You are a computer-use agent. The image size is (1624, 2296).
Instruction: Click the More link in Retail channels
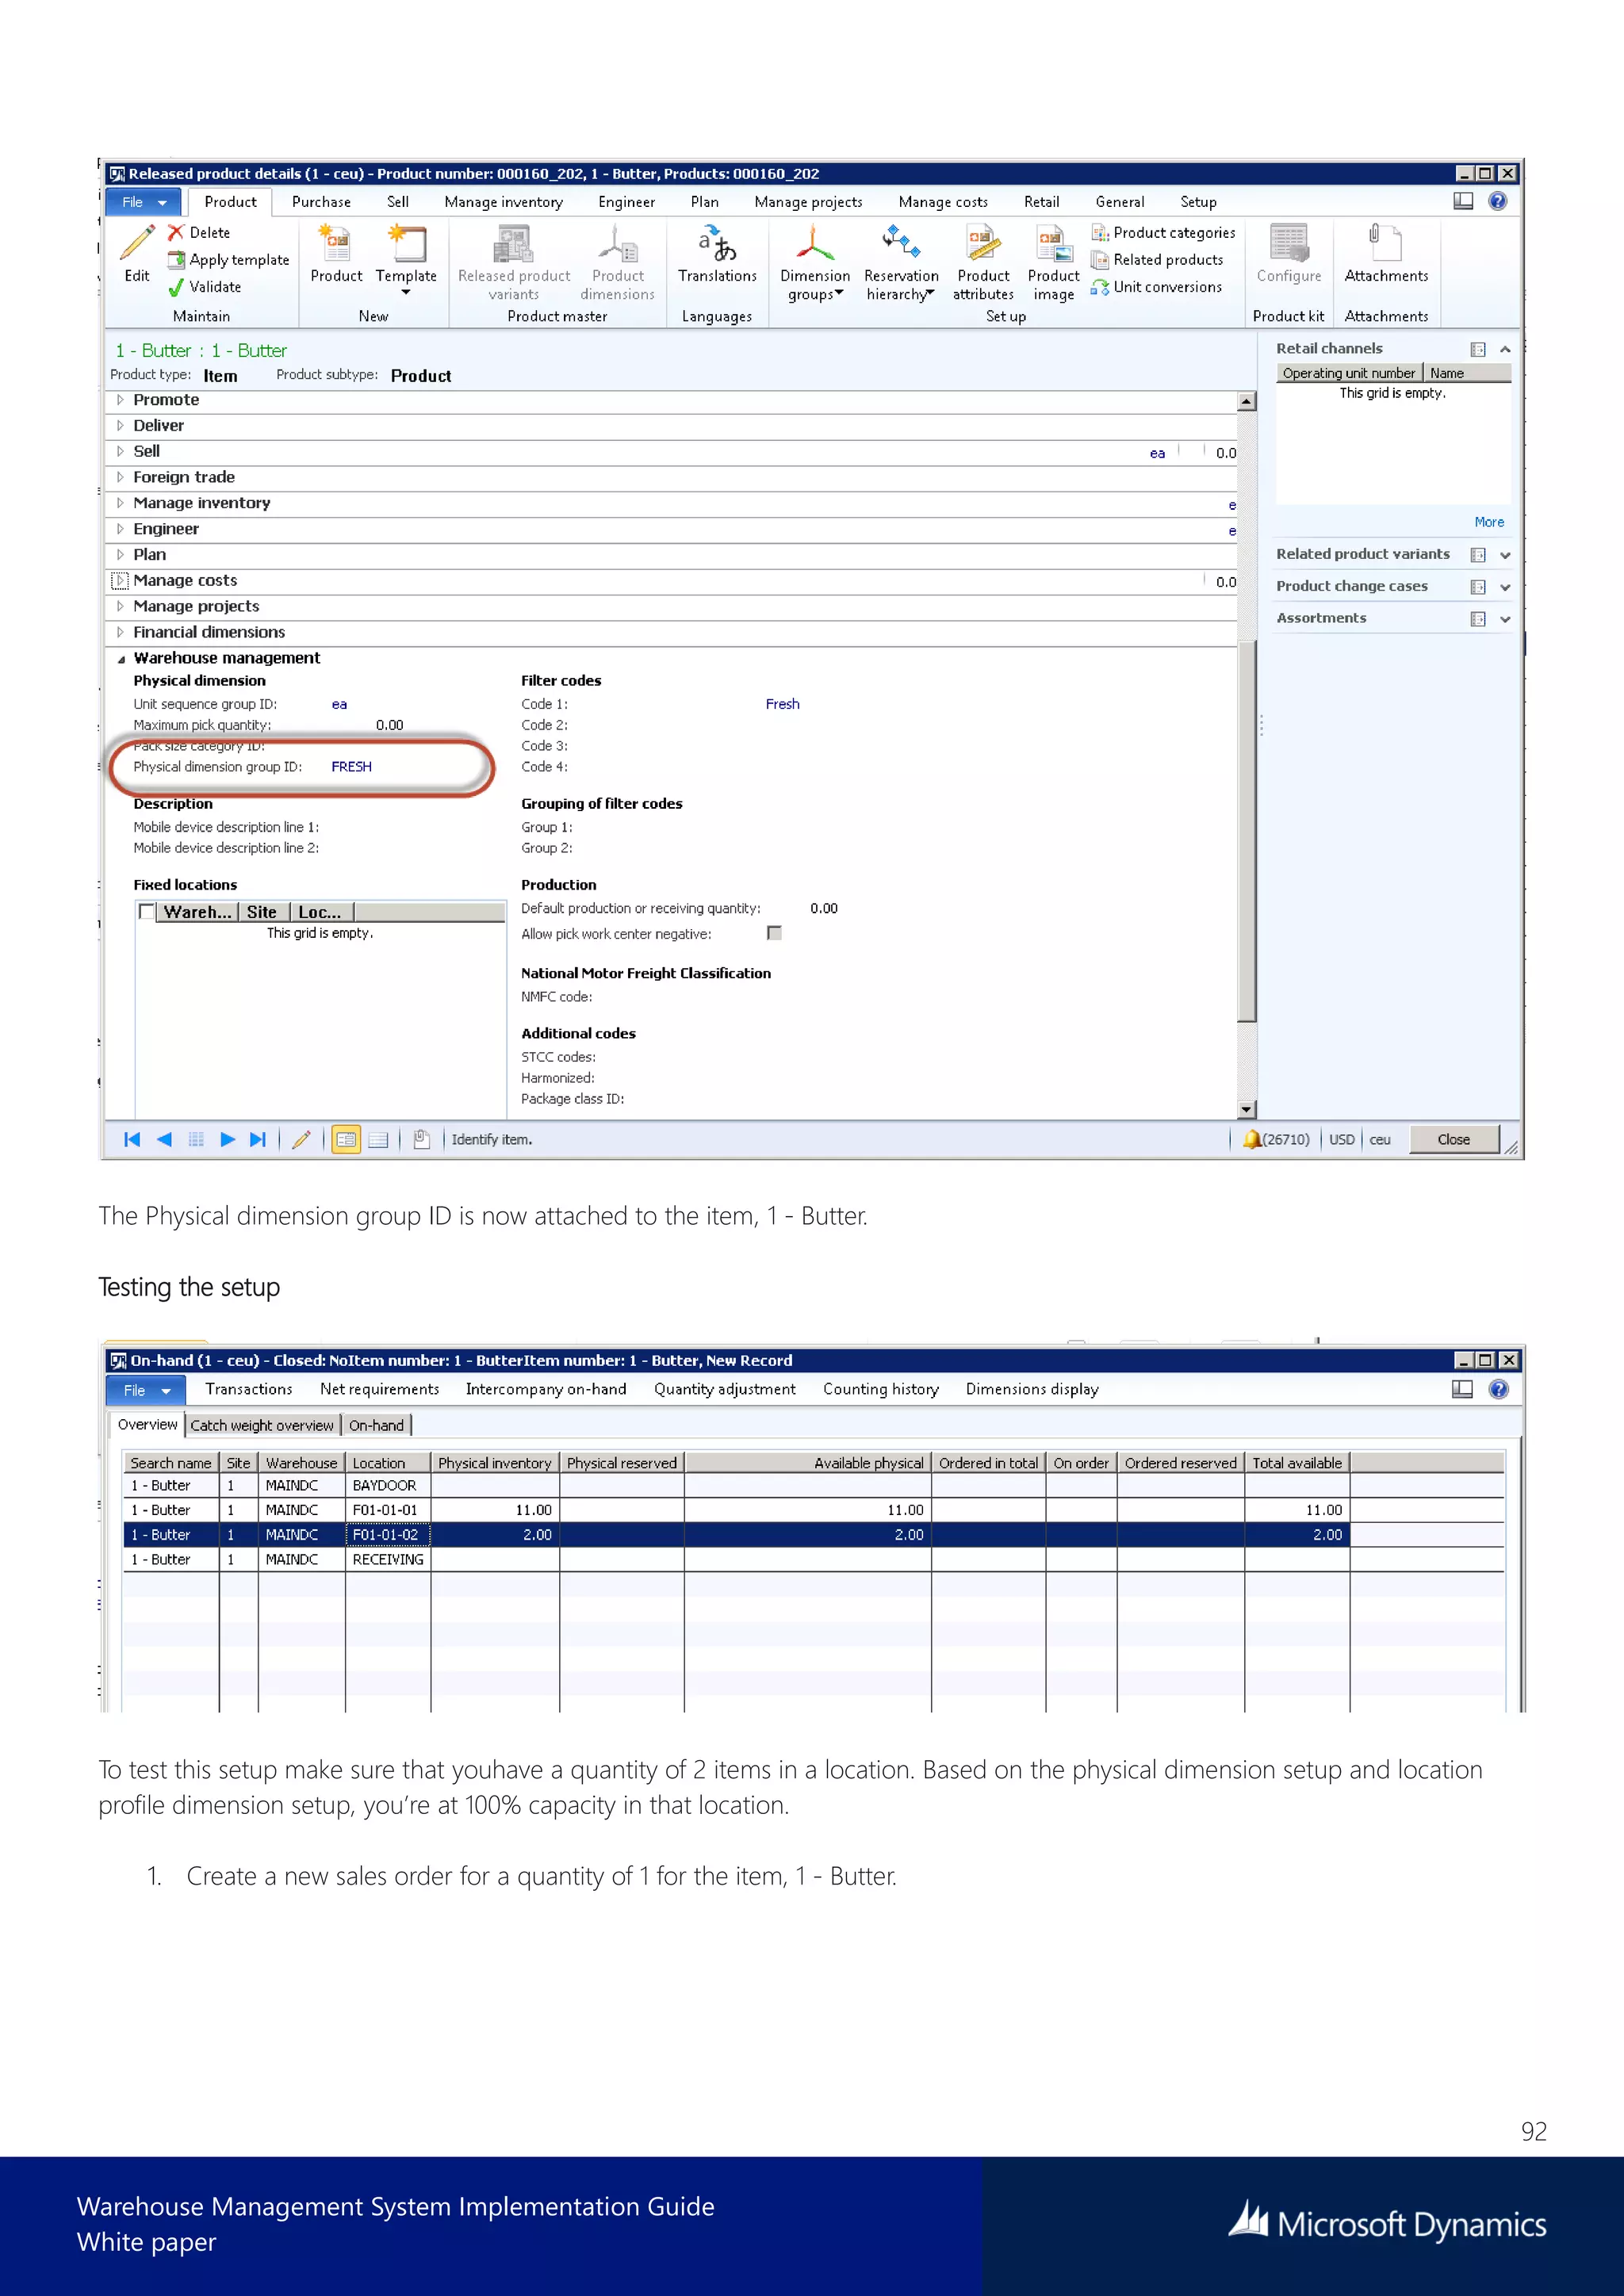(1488, 522)
